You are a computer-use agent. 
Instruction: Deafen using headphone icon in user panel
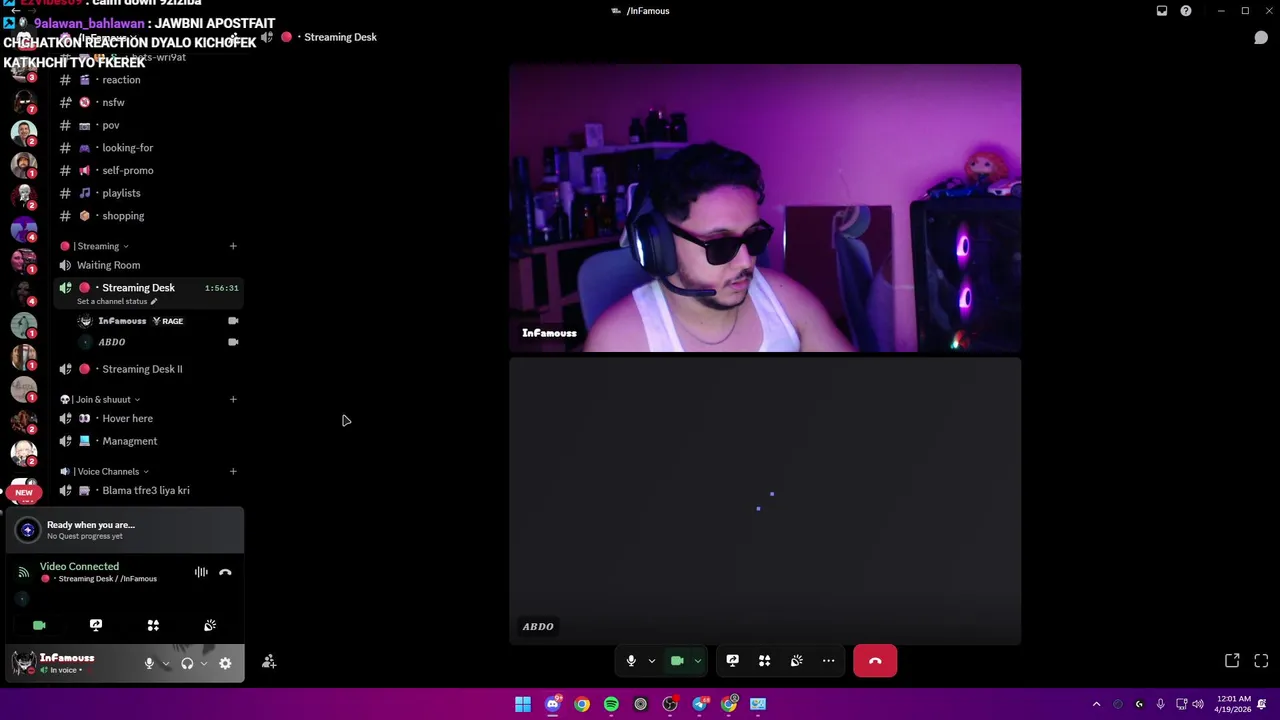187,663
